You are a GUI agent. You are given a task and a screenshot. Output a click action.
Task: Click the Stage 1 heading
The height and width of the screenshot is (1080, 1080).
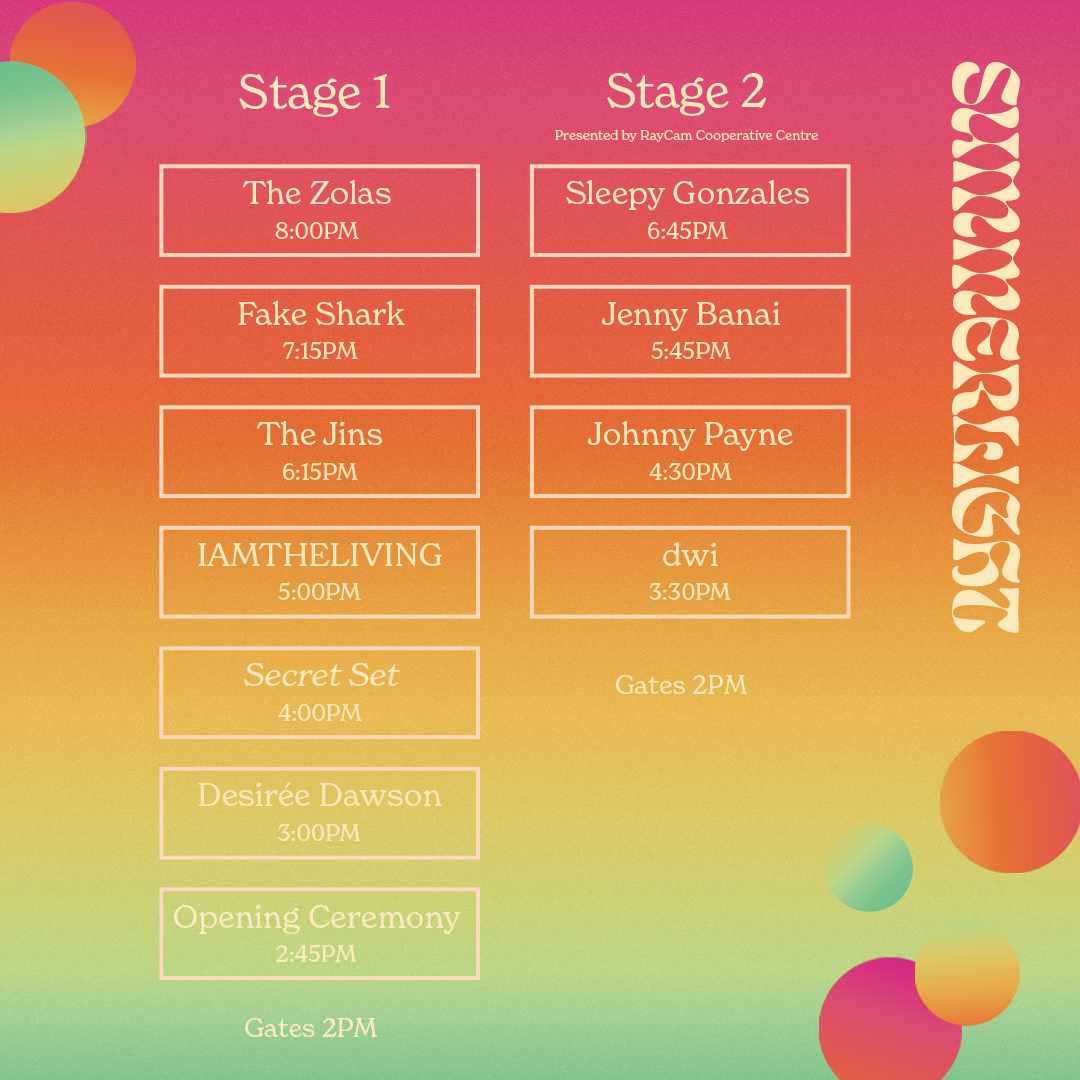(x=315, y=92)
